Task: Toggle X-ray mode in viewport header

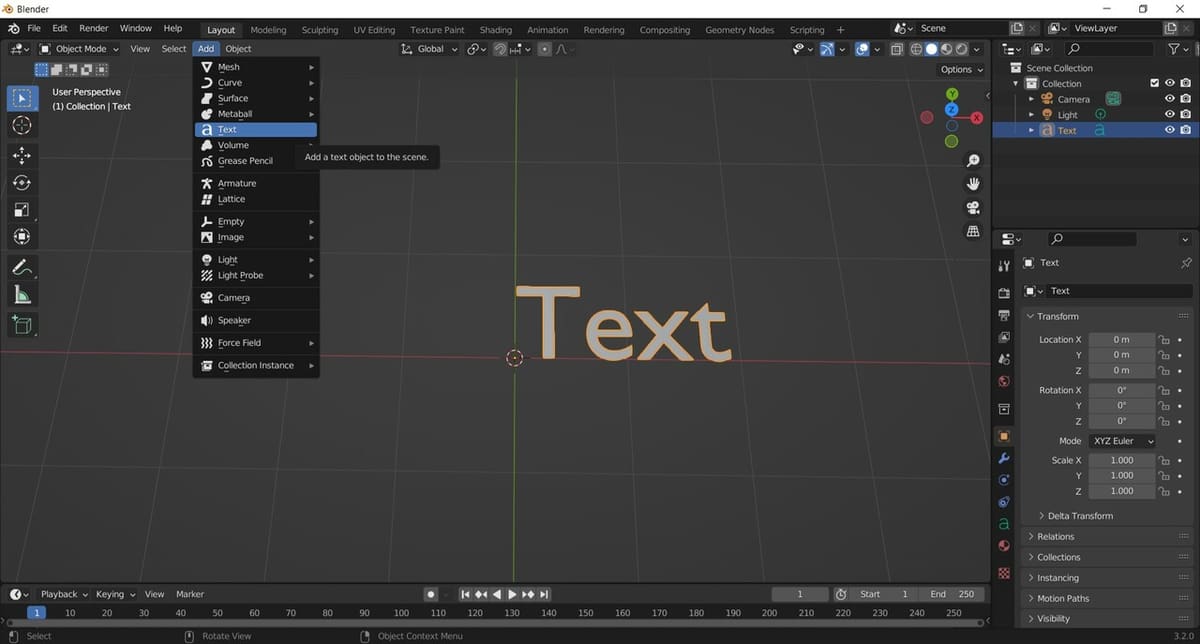Action: pos(897,49)
